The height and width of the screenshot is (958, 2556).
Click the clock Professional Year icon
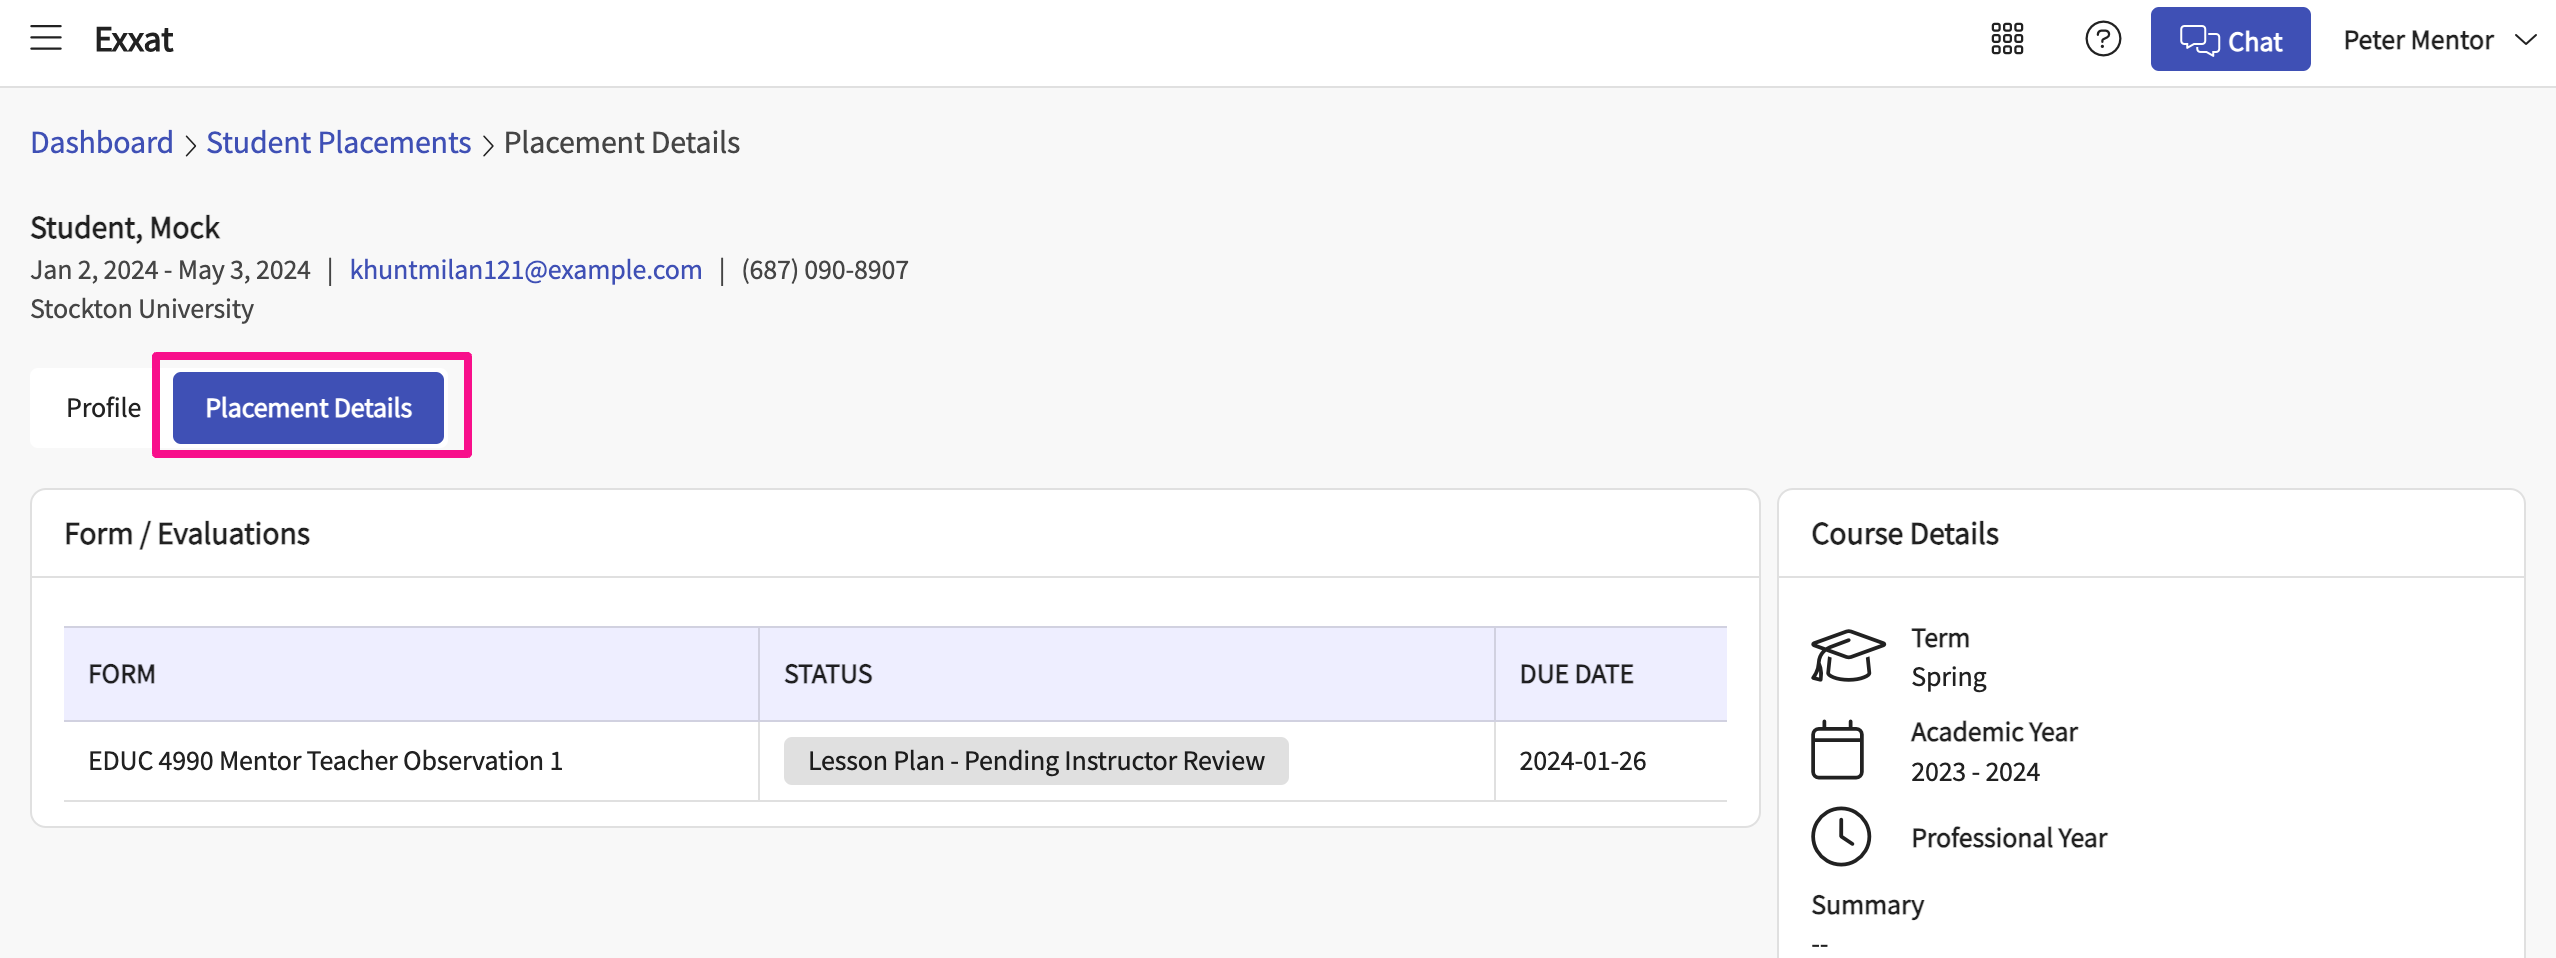(1840, 836)
